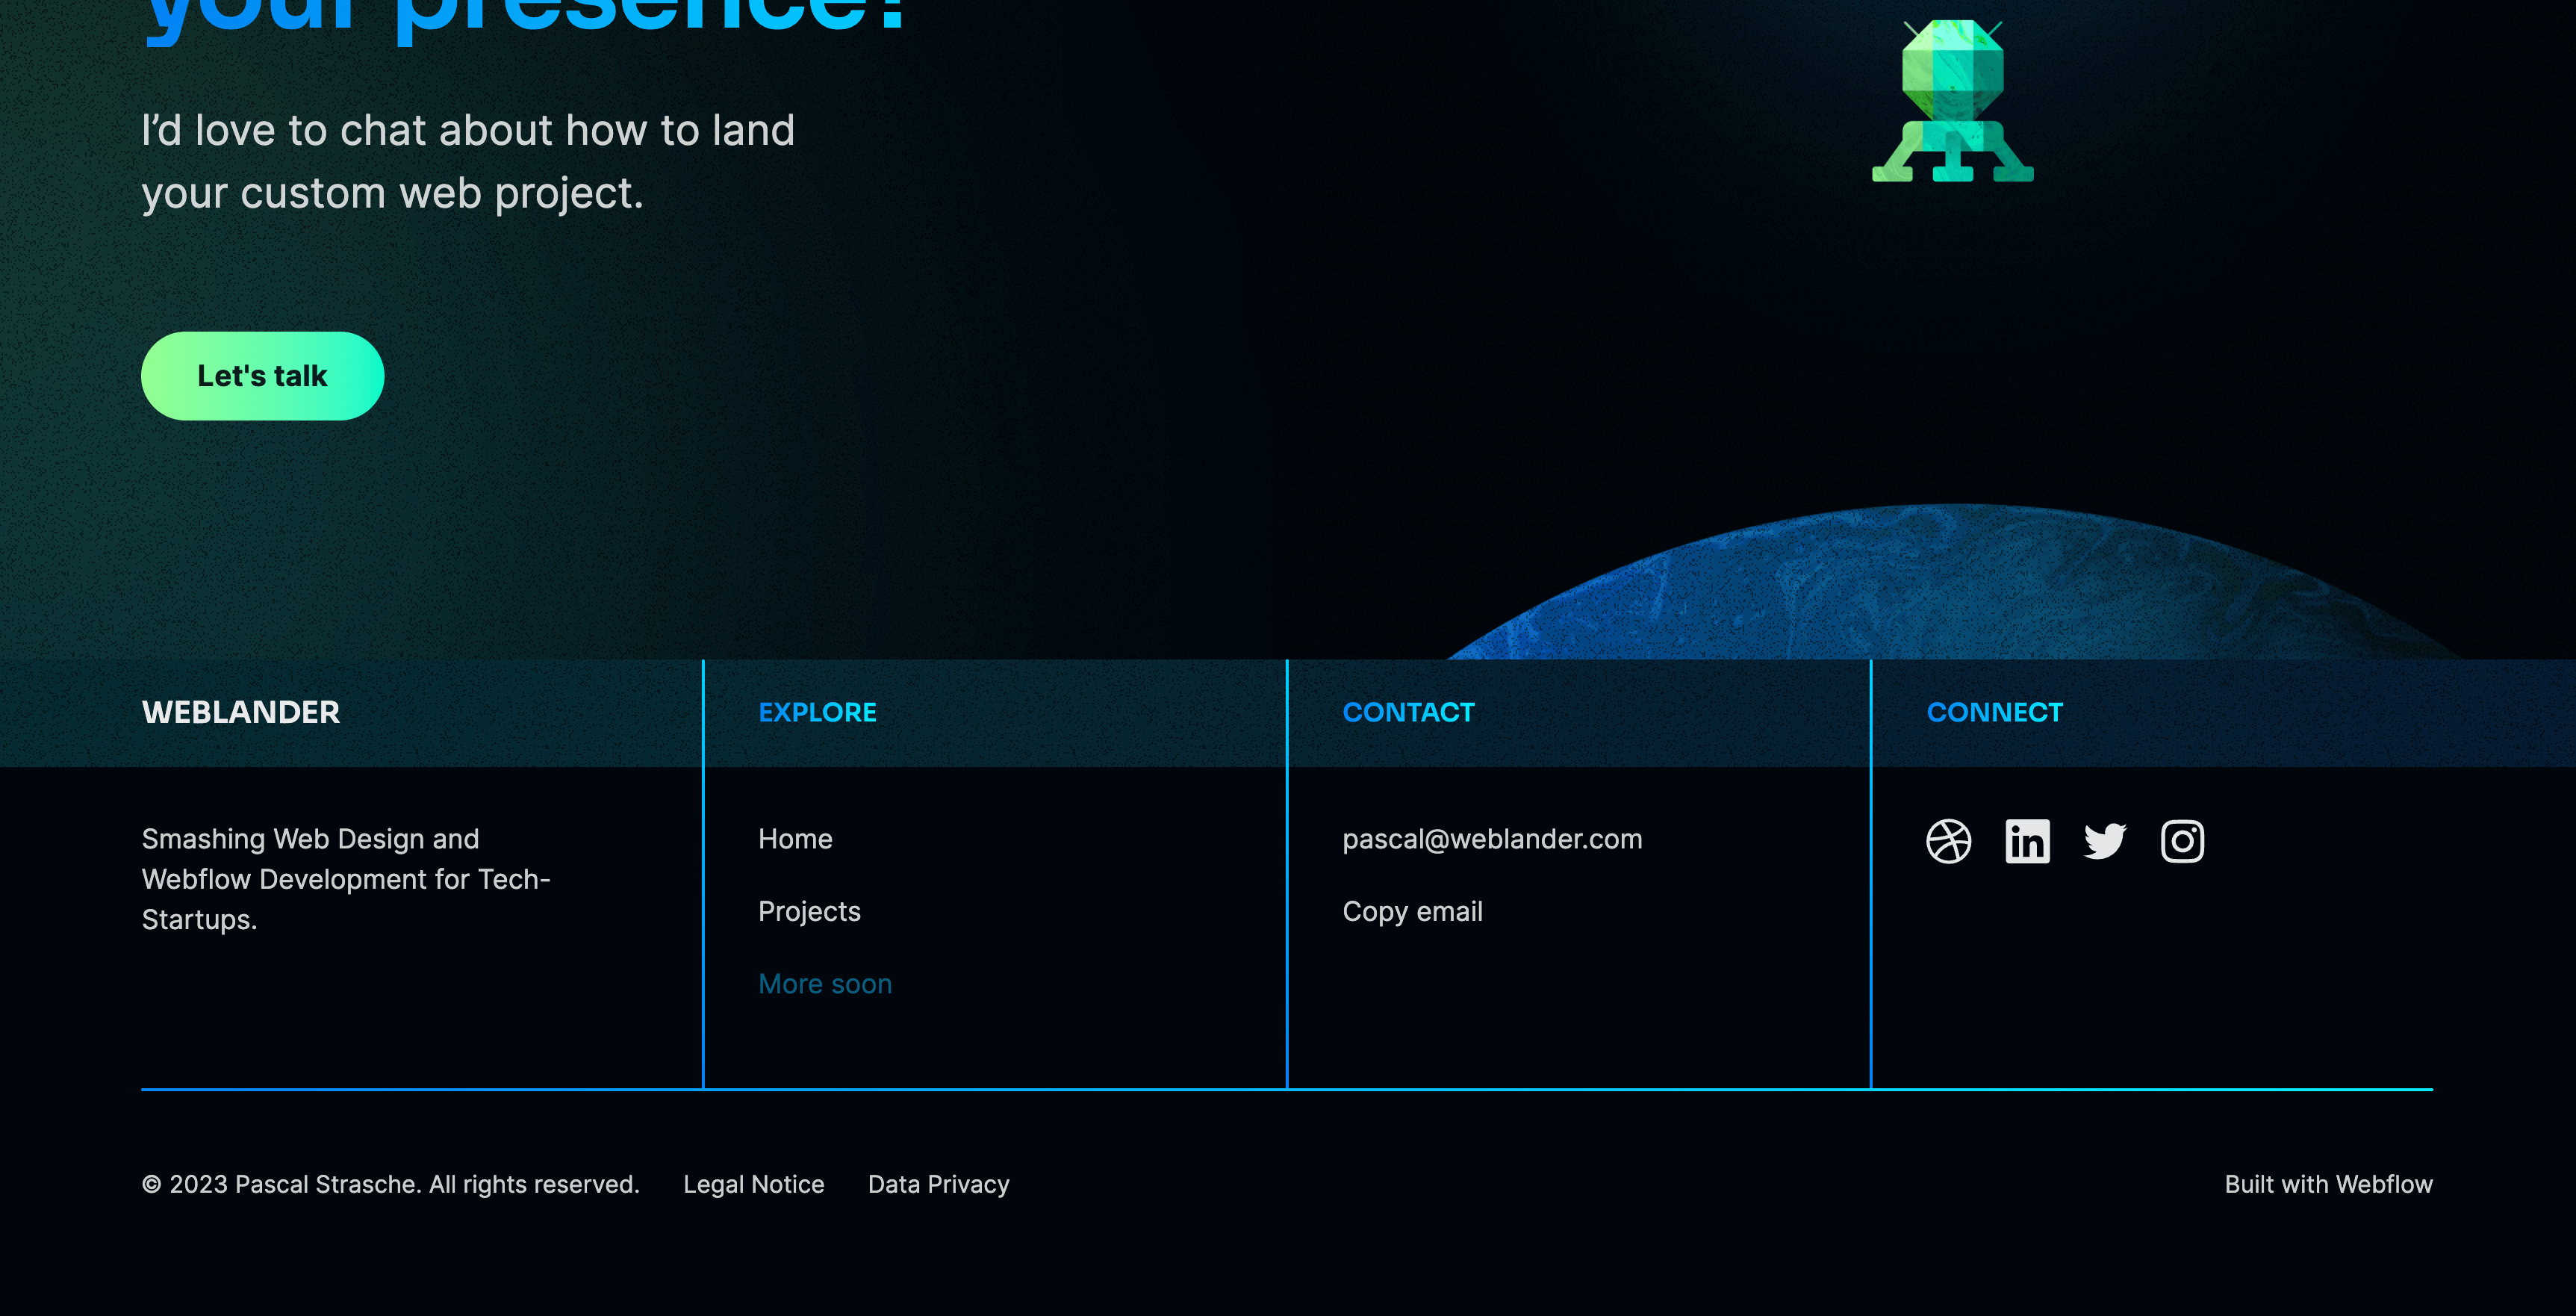Click the WEBLANDER footer logo text
The width and height of the screenshot is (2576, 1316).
241,712
